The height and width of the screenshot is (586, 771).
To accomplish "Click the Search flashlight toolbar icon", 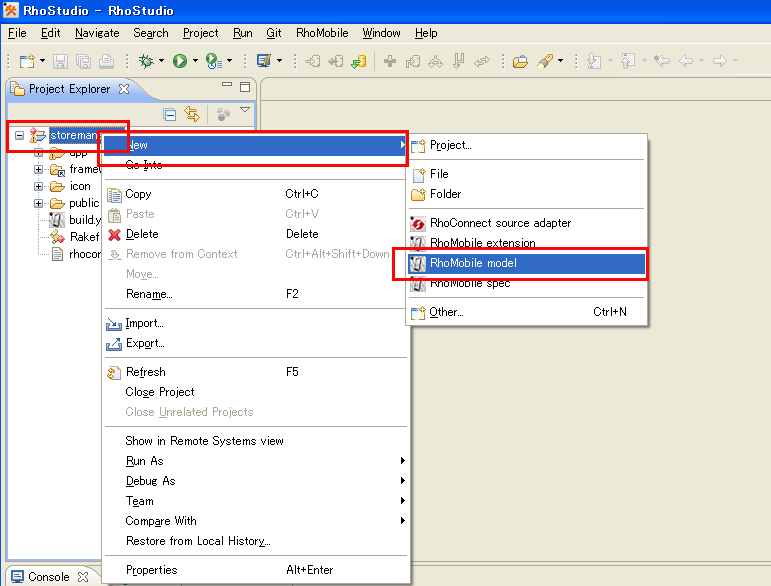I will [x=545, y=61].
